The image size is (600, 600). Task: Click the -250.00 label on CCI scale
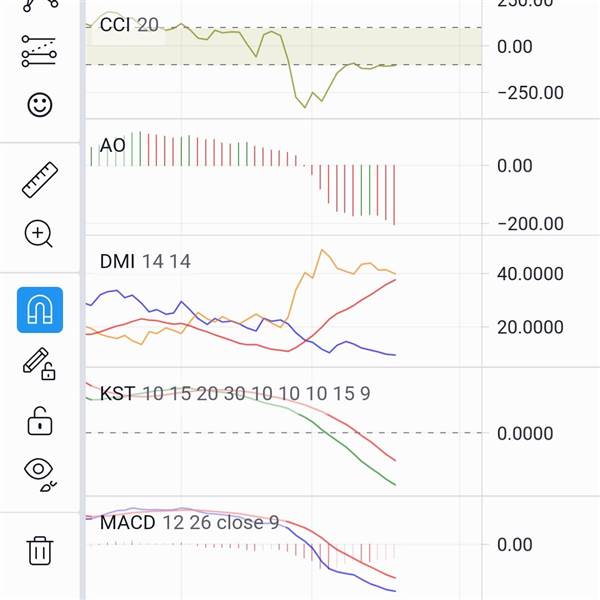pos(530,93)
